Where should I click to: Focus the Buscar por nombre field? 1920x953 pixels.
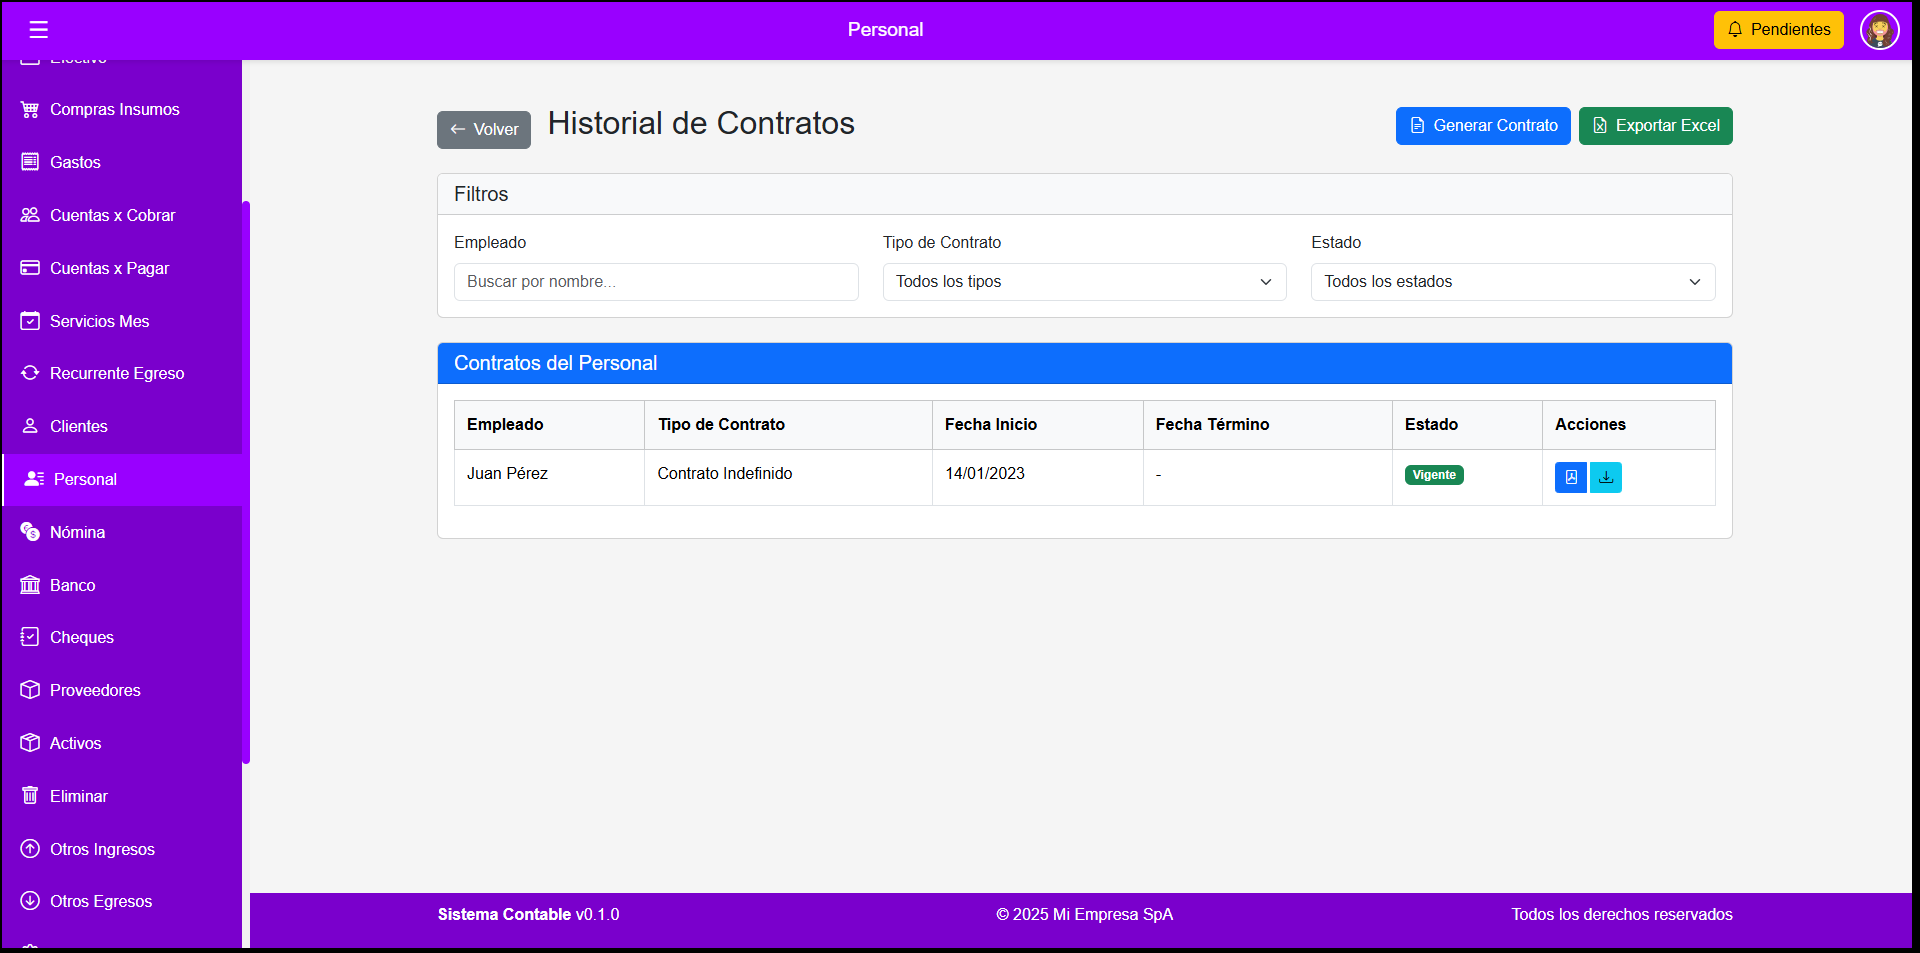[x=656, y=282]
